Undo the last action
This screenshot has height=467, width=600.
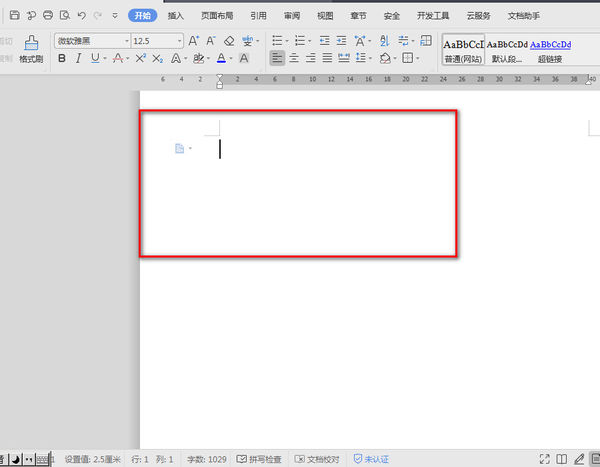coord(82,15)
